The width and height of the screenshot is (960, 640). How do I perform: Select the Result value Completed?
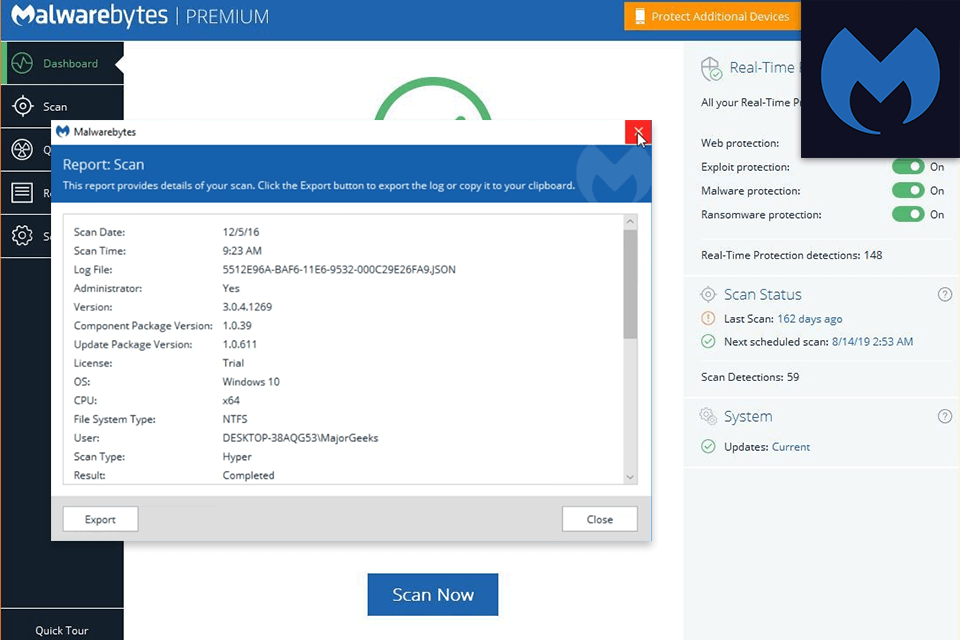click(x=249, y=475)
